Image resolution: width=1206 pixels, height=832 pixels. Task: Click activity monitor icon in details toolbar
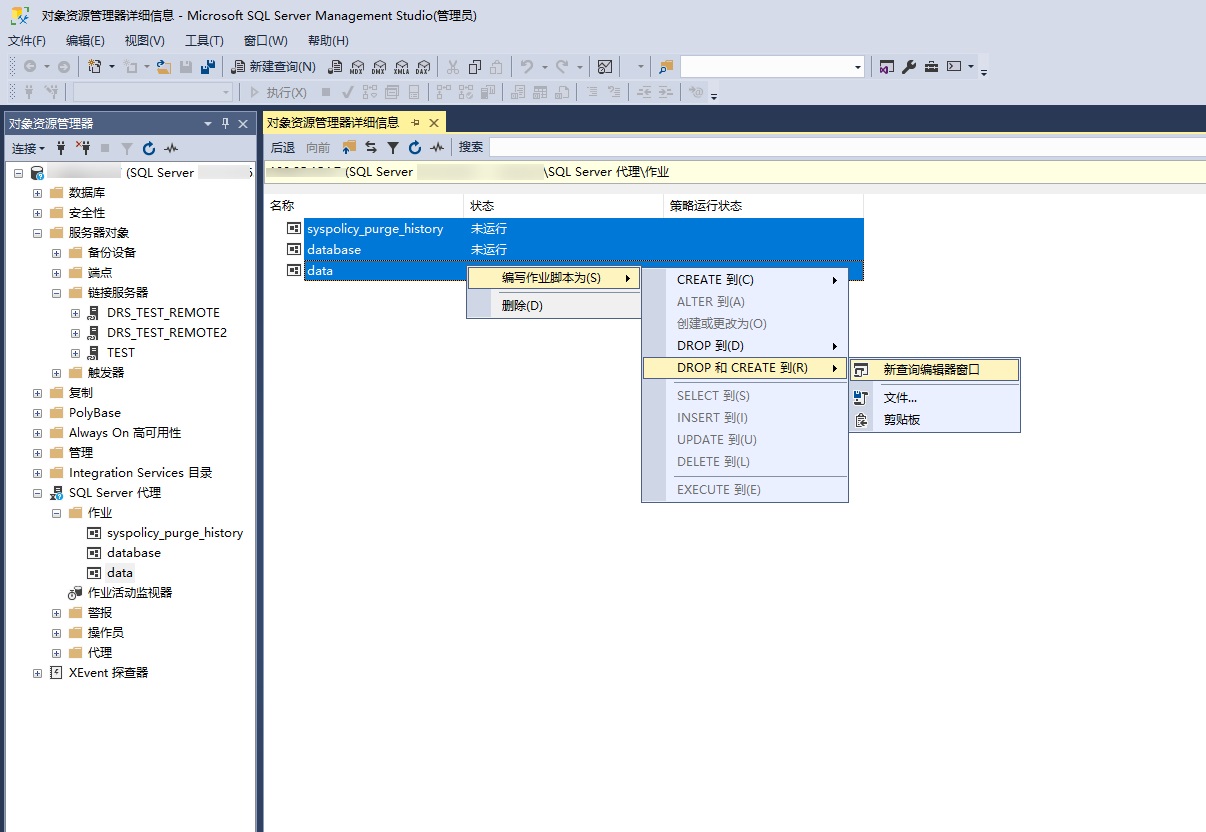point(437,147)
